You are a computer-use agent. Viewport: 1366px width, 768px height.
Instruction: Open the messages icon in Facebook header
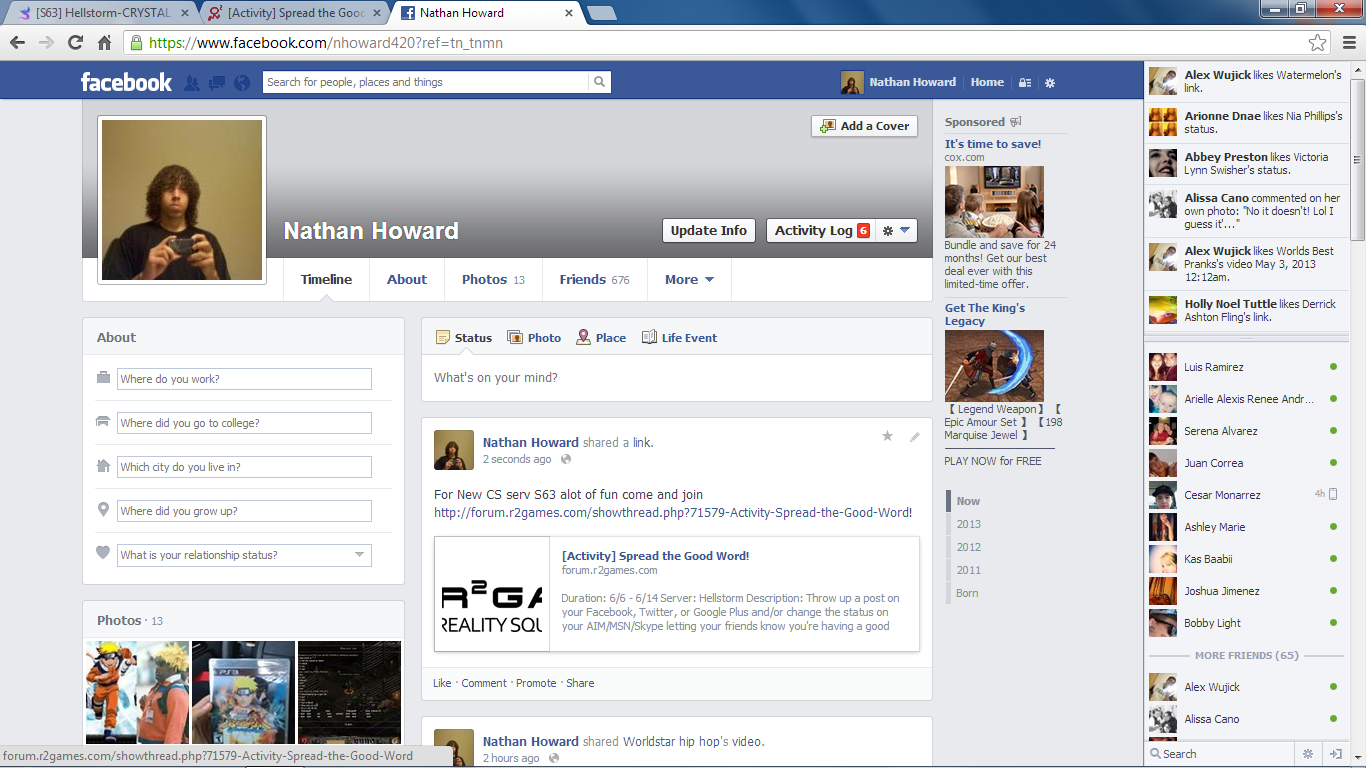pos(216,83)
